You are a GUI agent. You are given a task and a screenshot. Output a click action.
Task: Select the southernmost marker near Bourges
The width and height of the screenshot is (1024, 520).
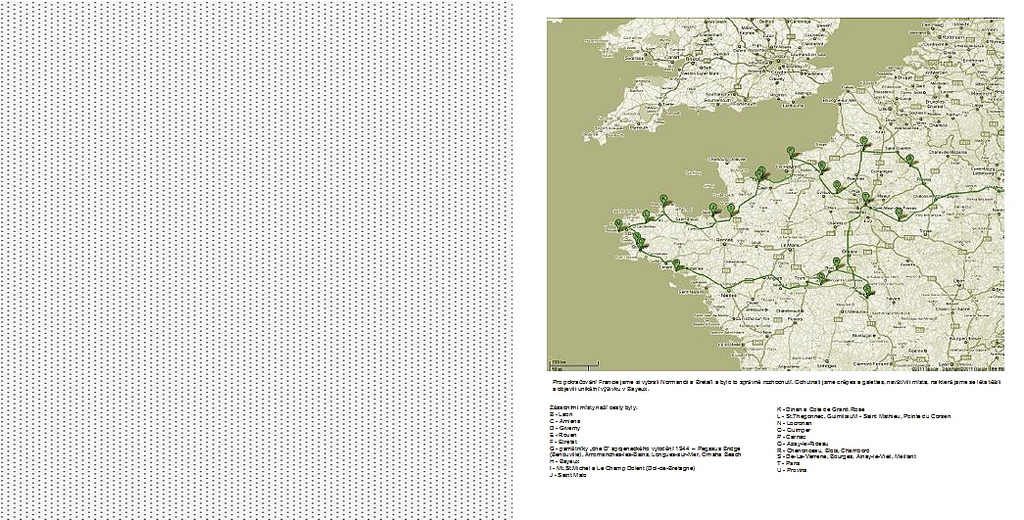coord(866,290)
